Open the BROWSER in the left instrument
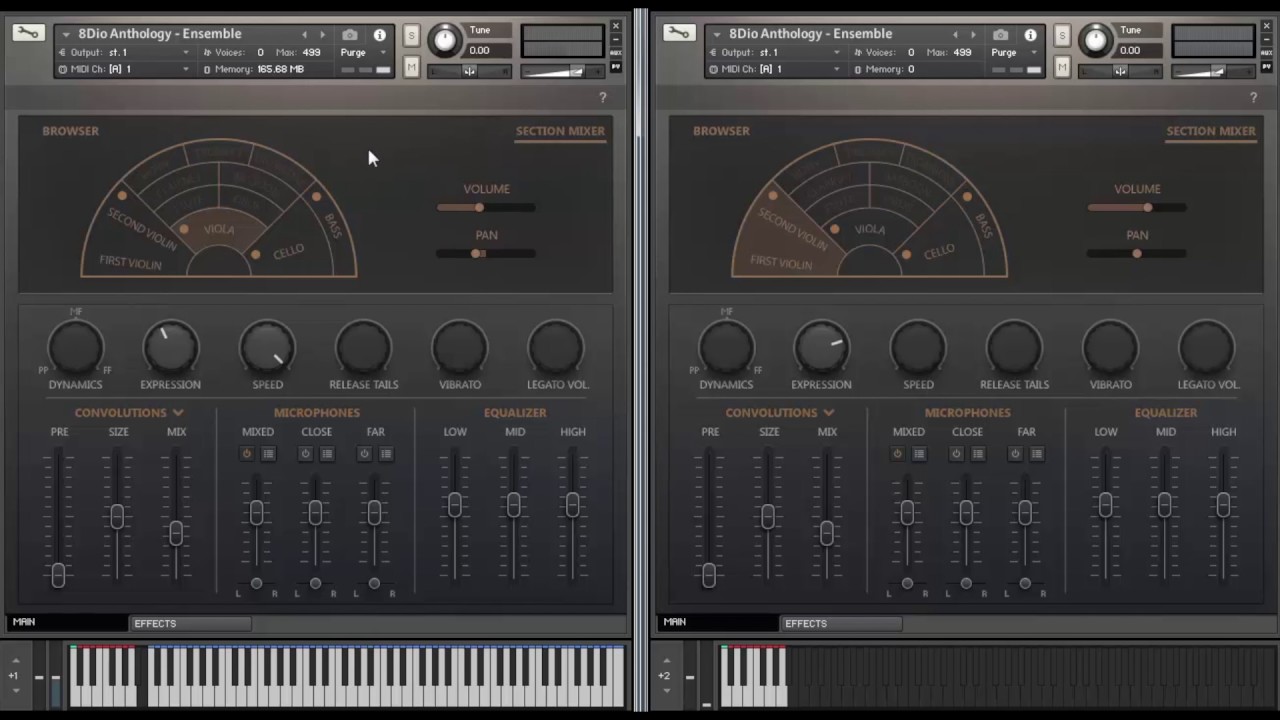 tap(70, 131)
